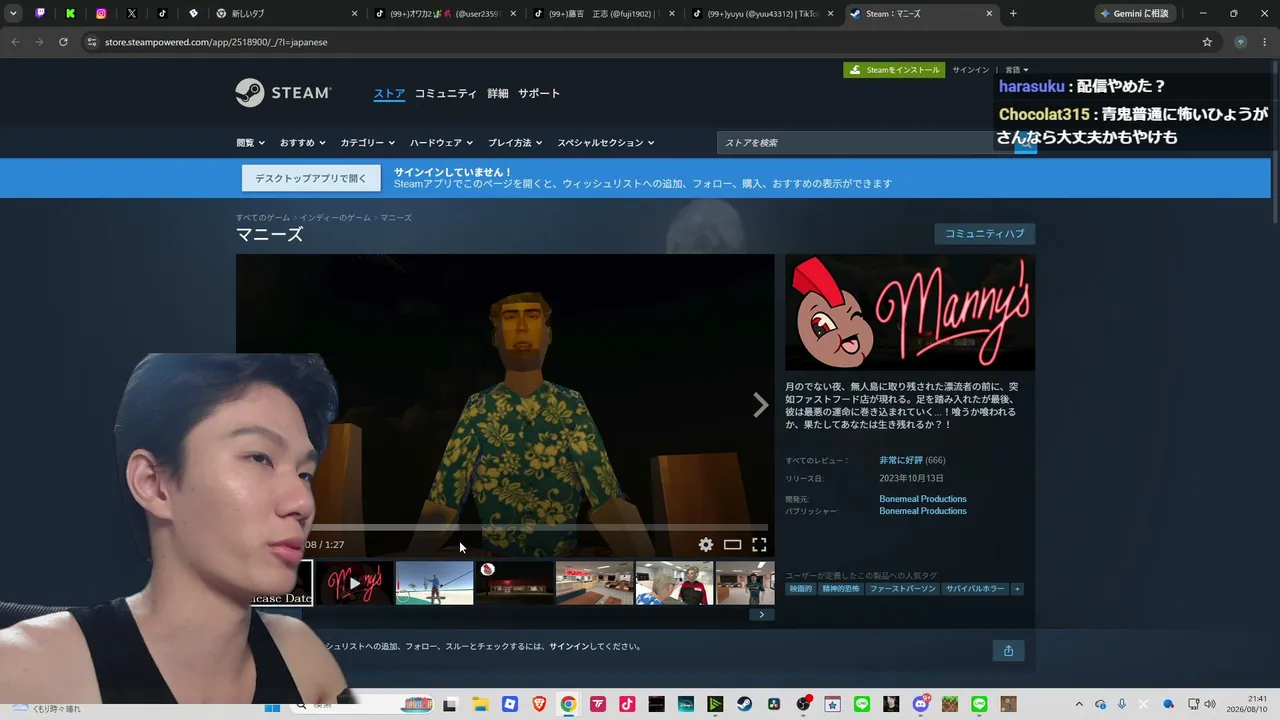Toggle theater mode on the trailer player
Viewport: 1280px width, 720px height.
click(x=732, y=545)
